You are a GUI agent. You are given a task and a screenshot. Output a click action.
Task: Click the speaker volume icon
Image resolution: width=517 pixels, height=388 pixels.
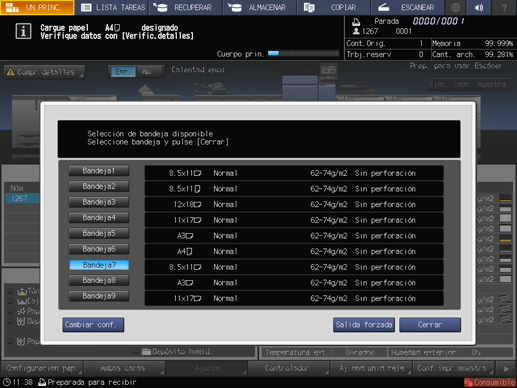(x=479, y=7)
